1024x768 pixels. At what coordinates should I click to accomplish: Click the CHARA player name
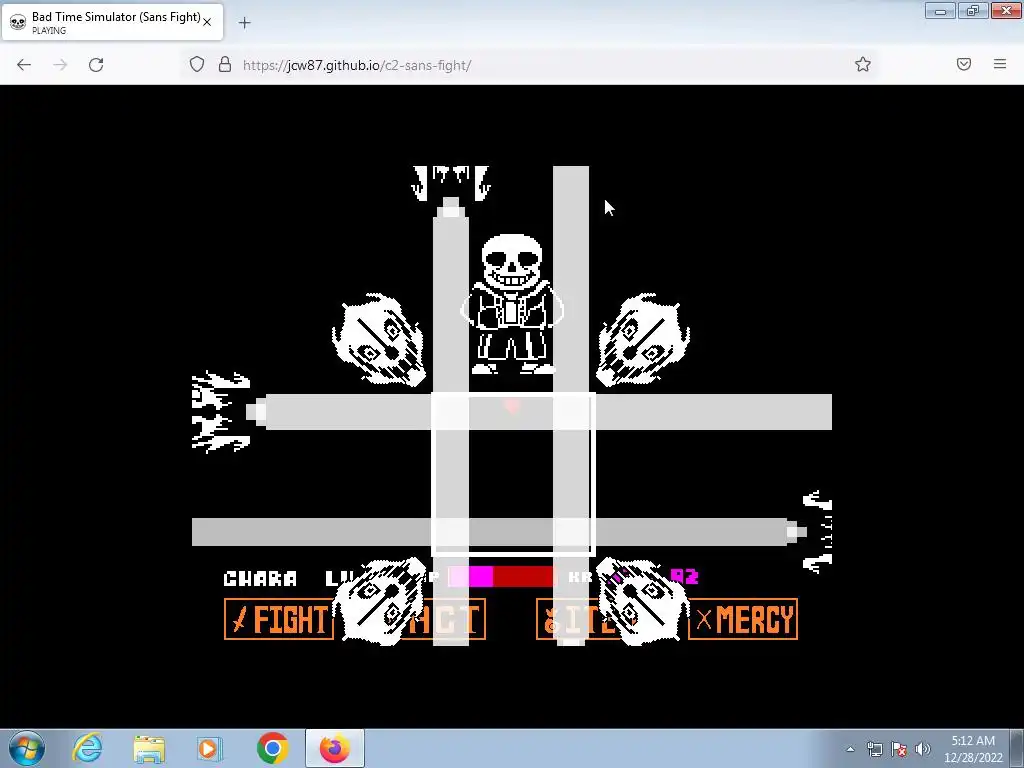260,579
